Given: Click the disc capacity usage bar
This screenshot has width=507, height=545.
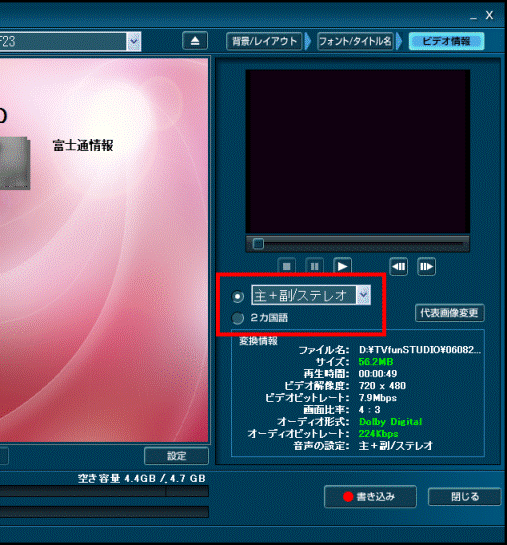Looking at the screenshot, I should point(104,491).
